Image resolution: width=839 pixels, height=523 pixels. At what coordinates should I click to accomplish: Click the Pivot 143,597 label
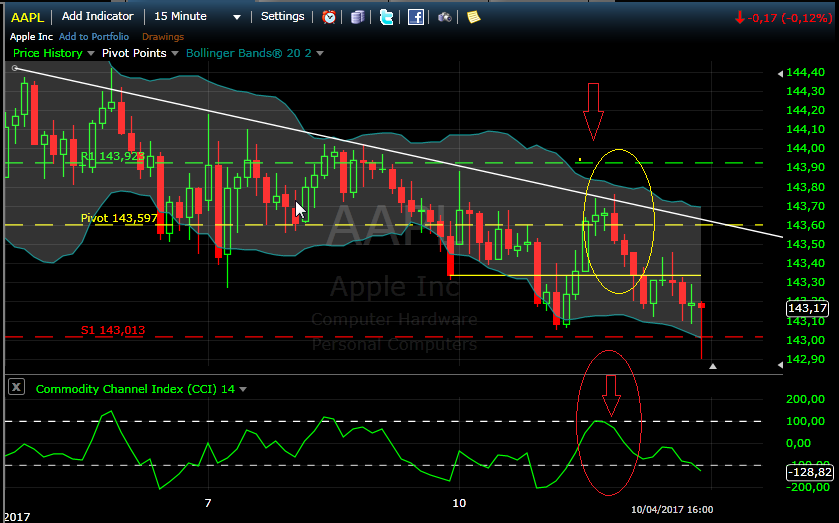pos(119,218)
